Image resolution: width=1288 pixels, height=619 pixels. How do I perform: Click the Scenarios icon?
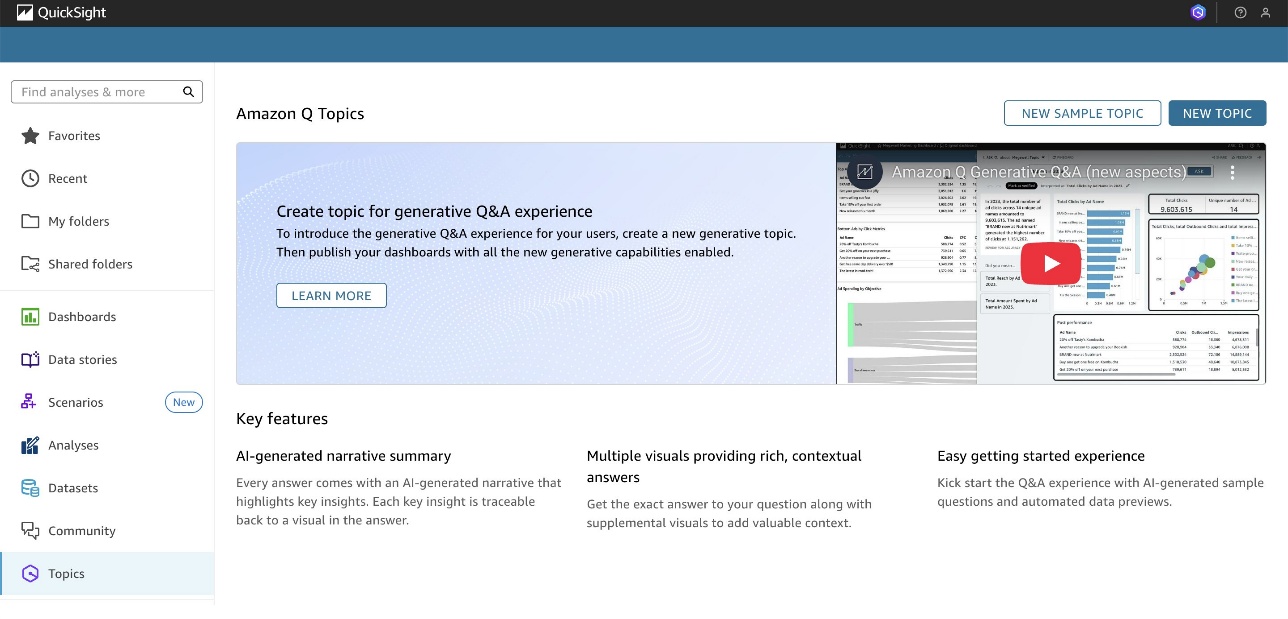[x=30, y=403]
